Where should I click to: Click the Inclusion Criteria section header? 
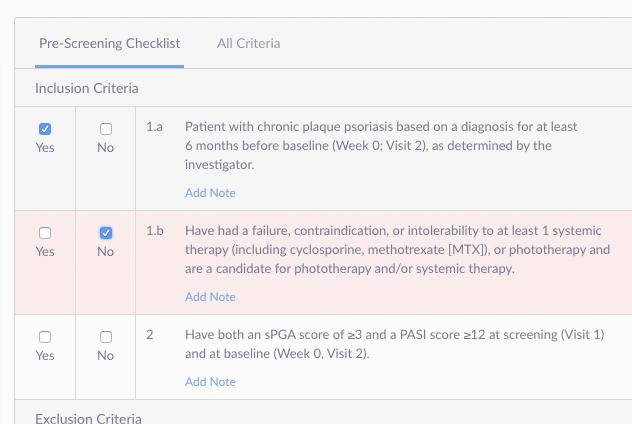pos(86,89)
